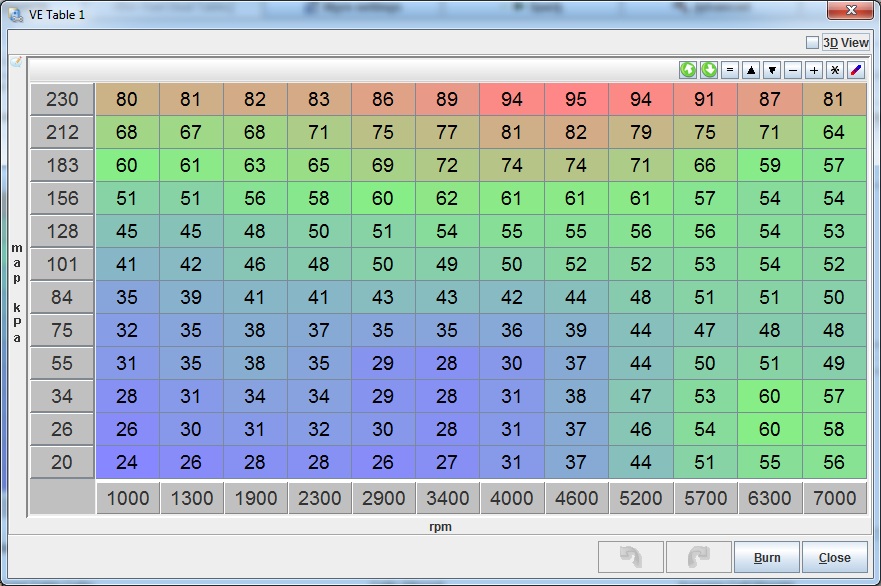The width and height of the screenshot is (881, 586).
Task: Click the equals set-value toolbar icon
Action: pyautogui.click(x=730, y=70)
